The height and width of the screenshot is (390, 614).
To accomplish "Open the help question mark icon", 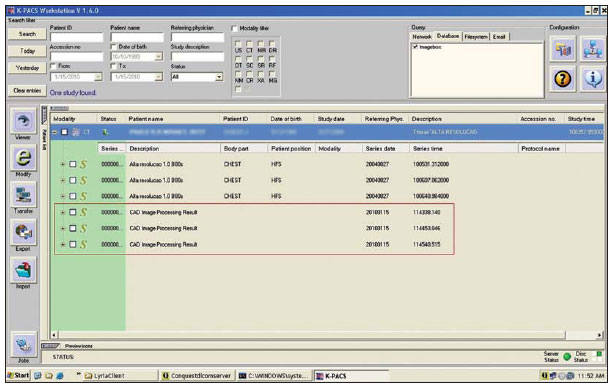I will (562, 79).
